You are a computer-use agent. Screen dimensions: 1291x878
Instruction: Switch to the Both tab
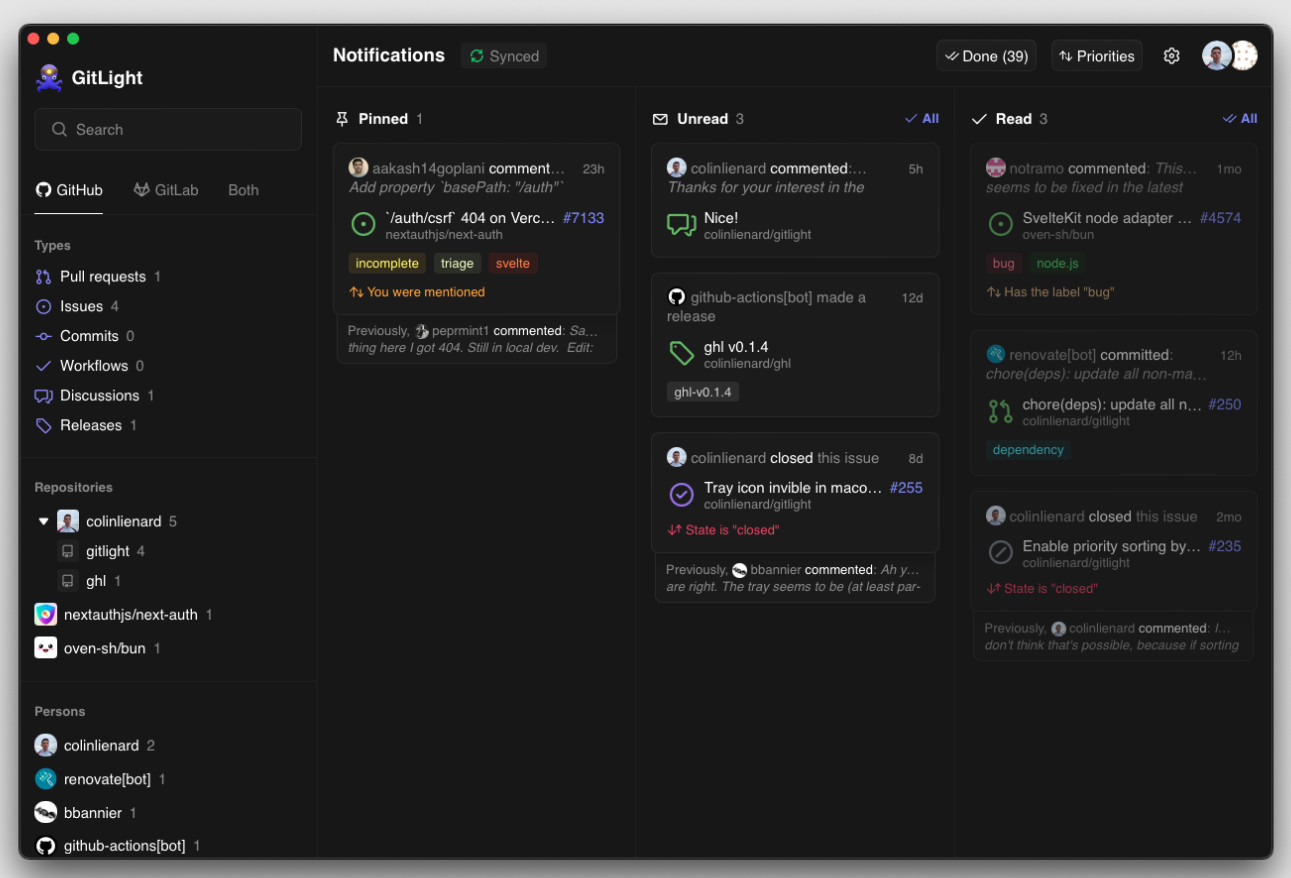243,190
